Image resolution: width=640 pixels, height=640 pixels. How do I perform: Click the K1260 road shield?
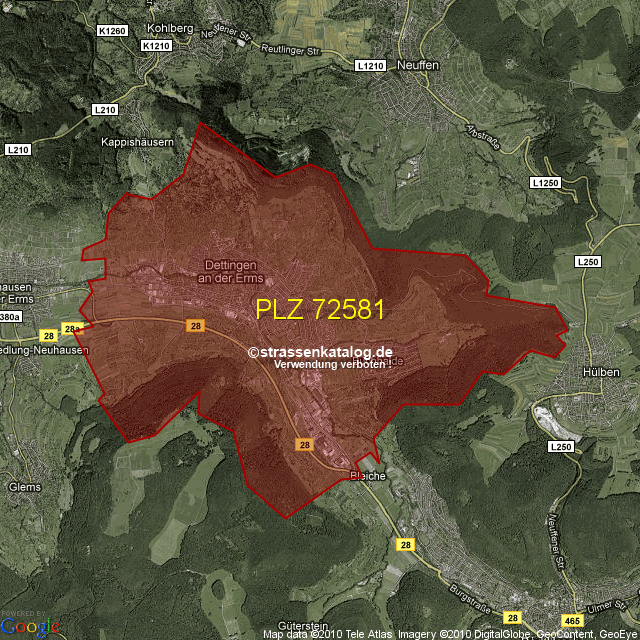click(x=113, y=31)
